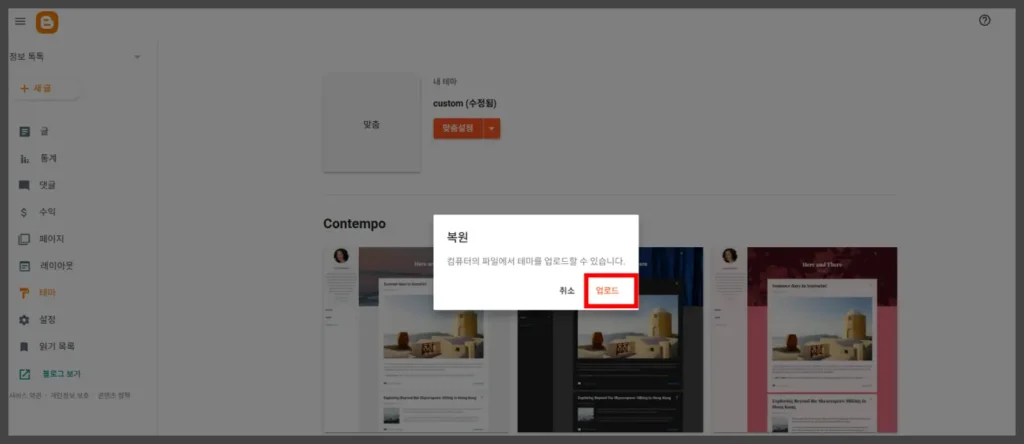Click the 내 테마 label

pos(445,82)
